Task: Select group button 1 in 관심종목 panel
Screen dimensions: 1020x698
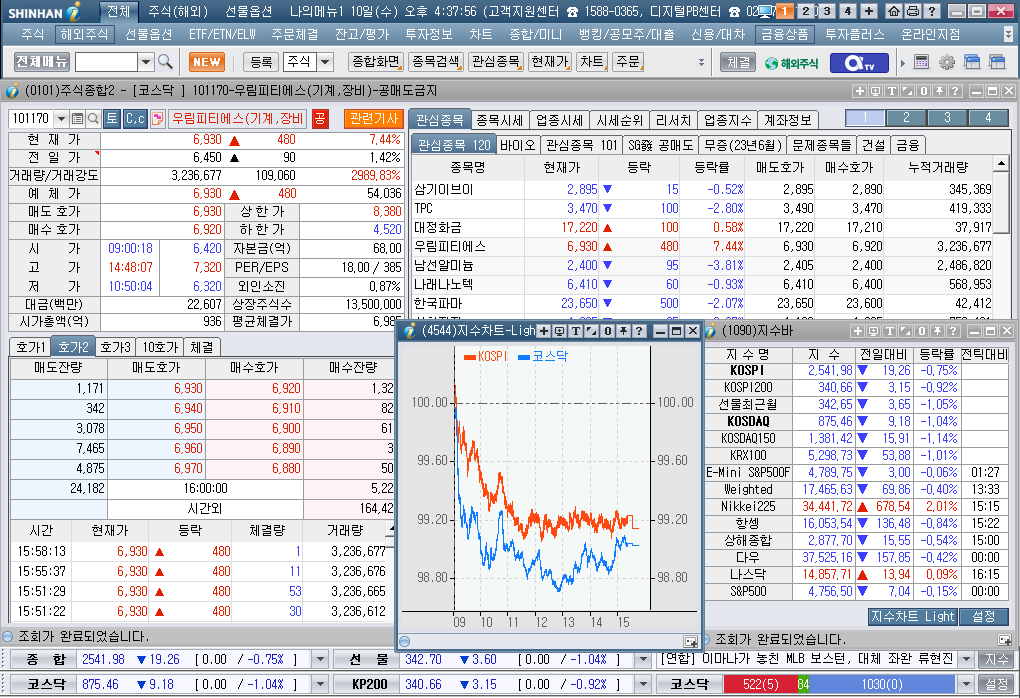Action: 865,118
